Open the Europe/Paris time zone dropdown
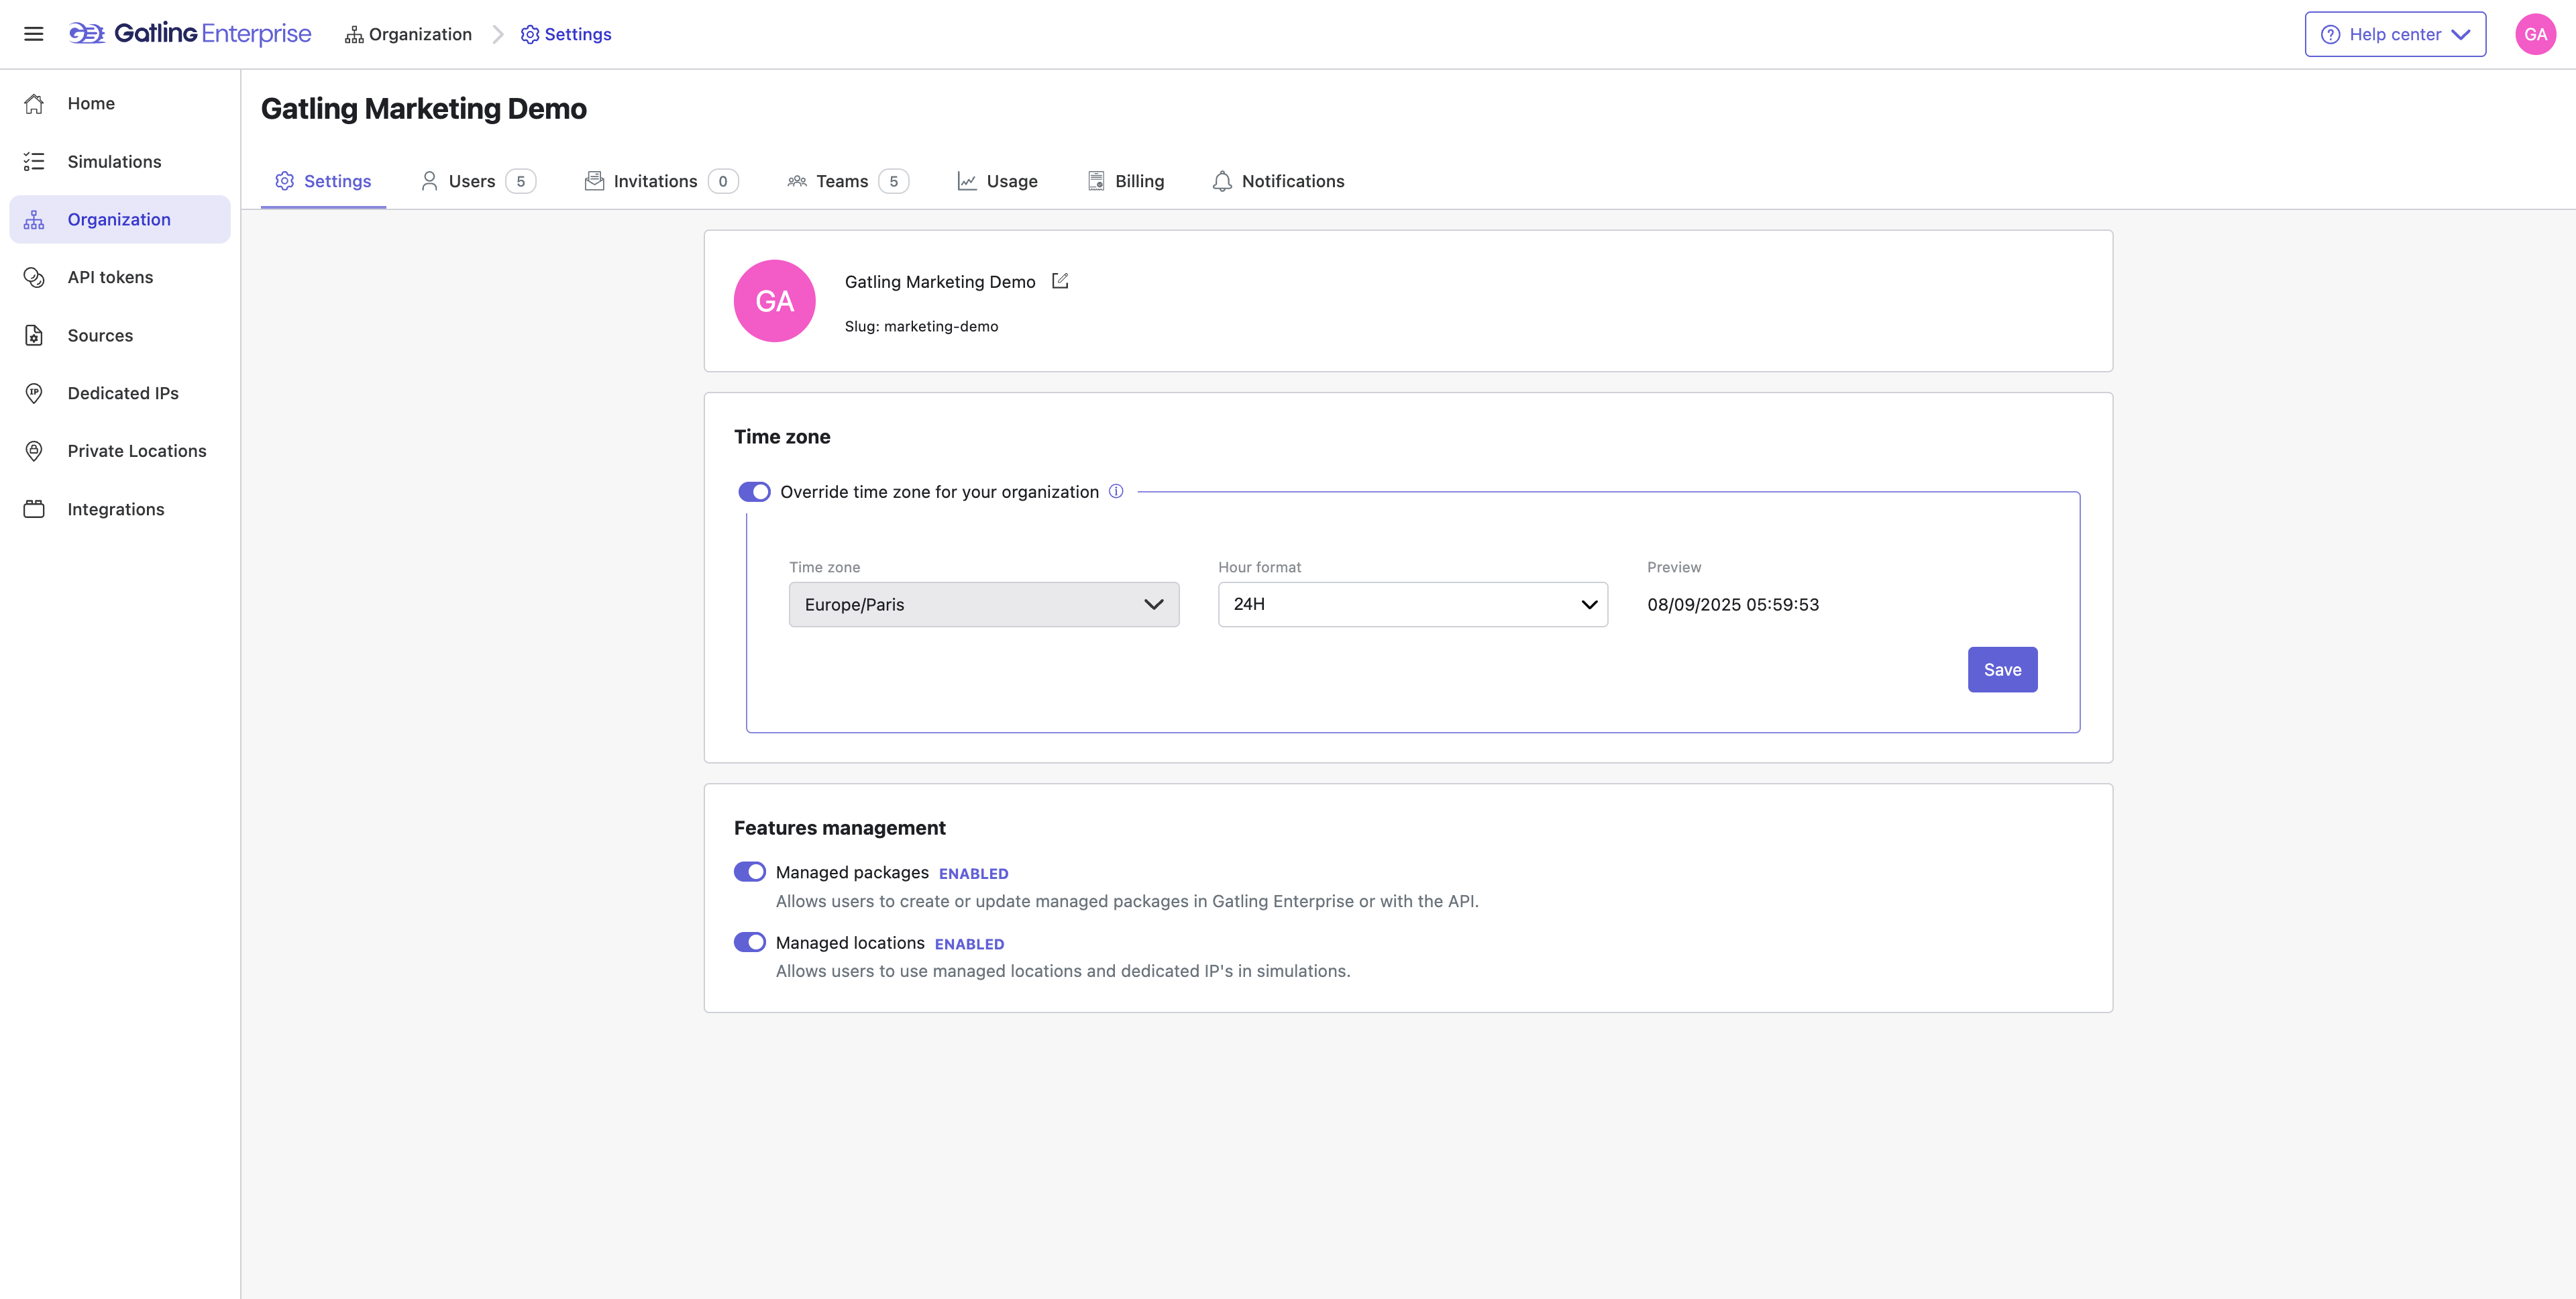 pyautogui.click(x=983, y=604)
